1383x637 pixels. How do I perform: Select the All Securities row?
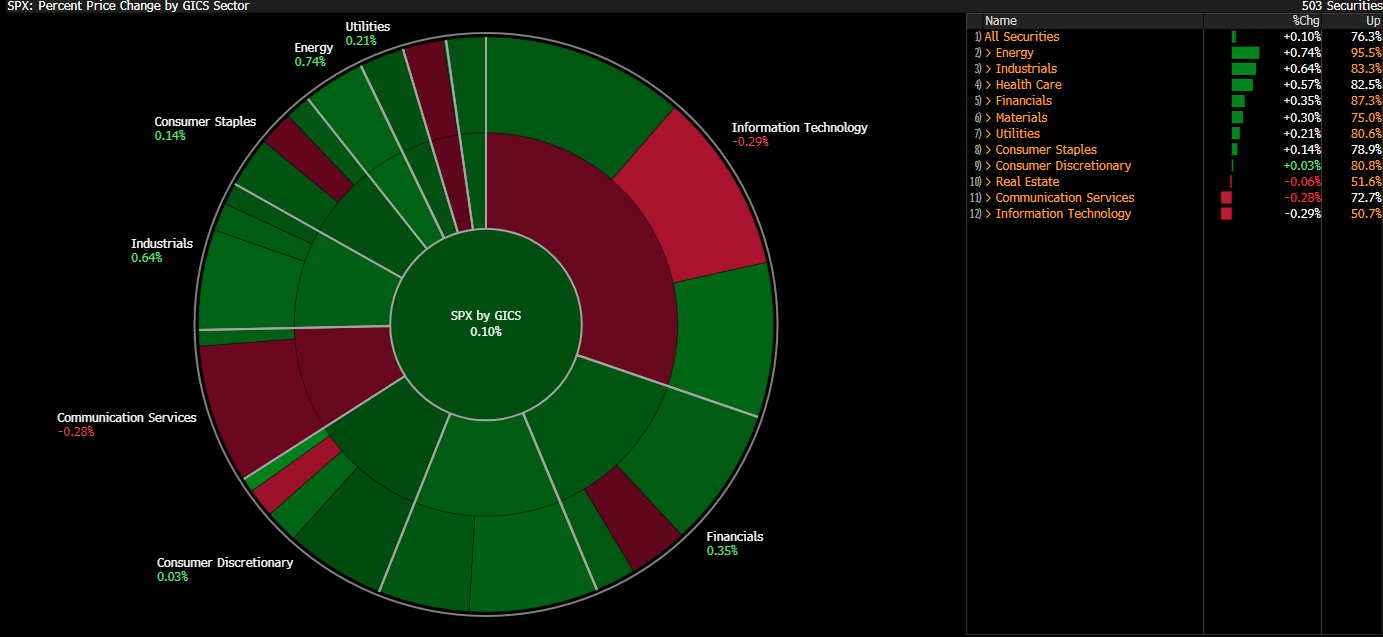click(x=1021, y=37)
